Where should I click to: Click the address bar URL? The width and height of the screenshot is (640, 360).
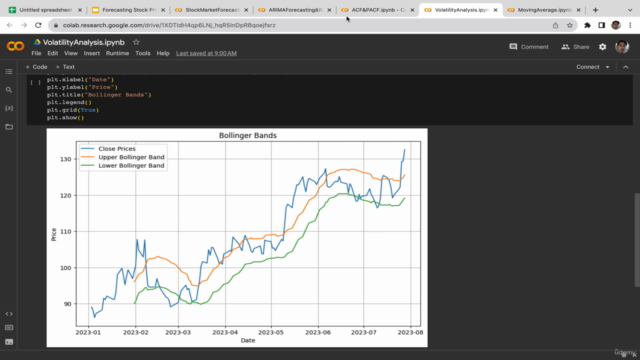(169, 25)
